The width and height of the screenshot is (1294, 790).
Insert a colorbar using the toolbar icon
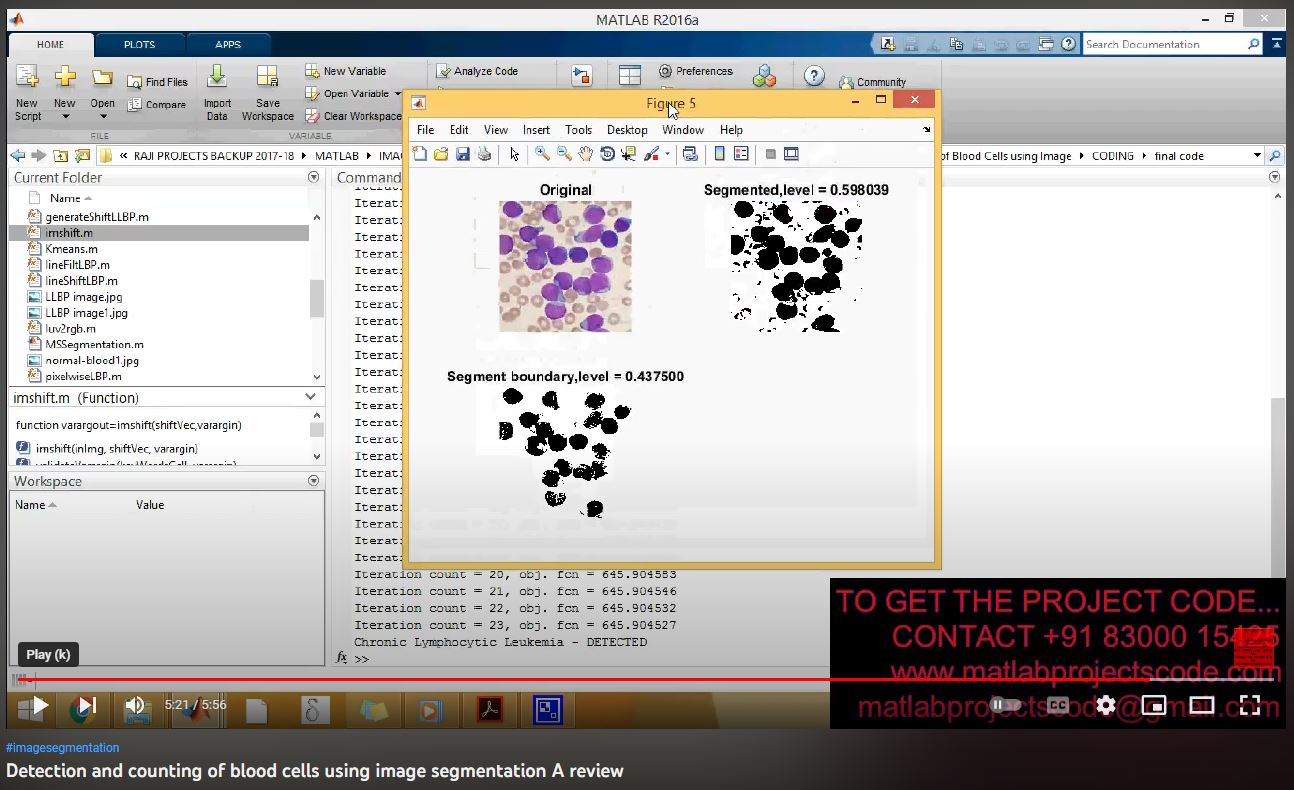tap(719, 154)
